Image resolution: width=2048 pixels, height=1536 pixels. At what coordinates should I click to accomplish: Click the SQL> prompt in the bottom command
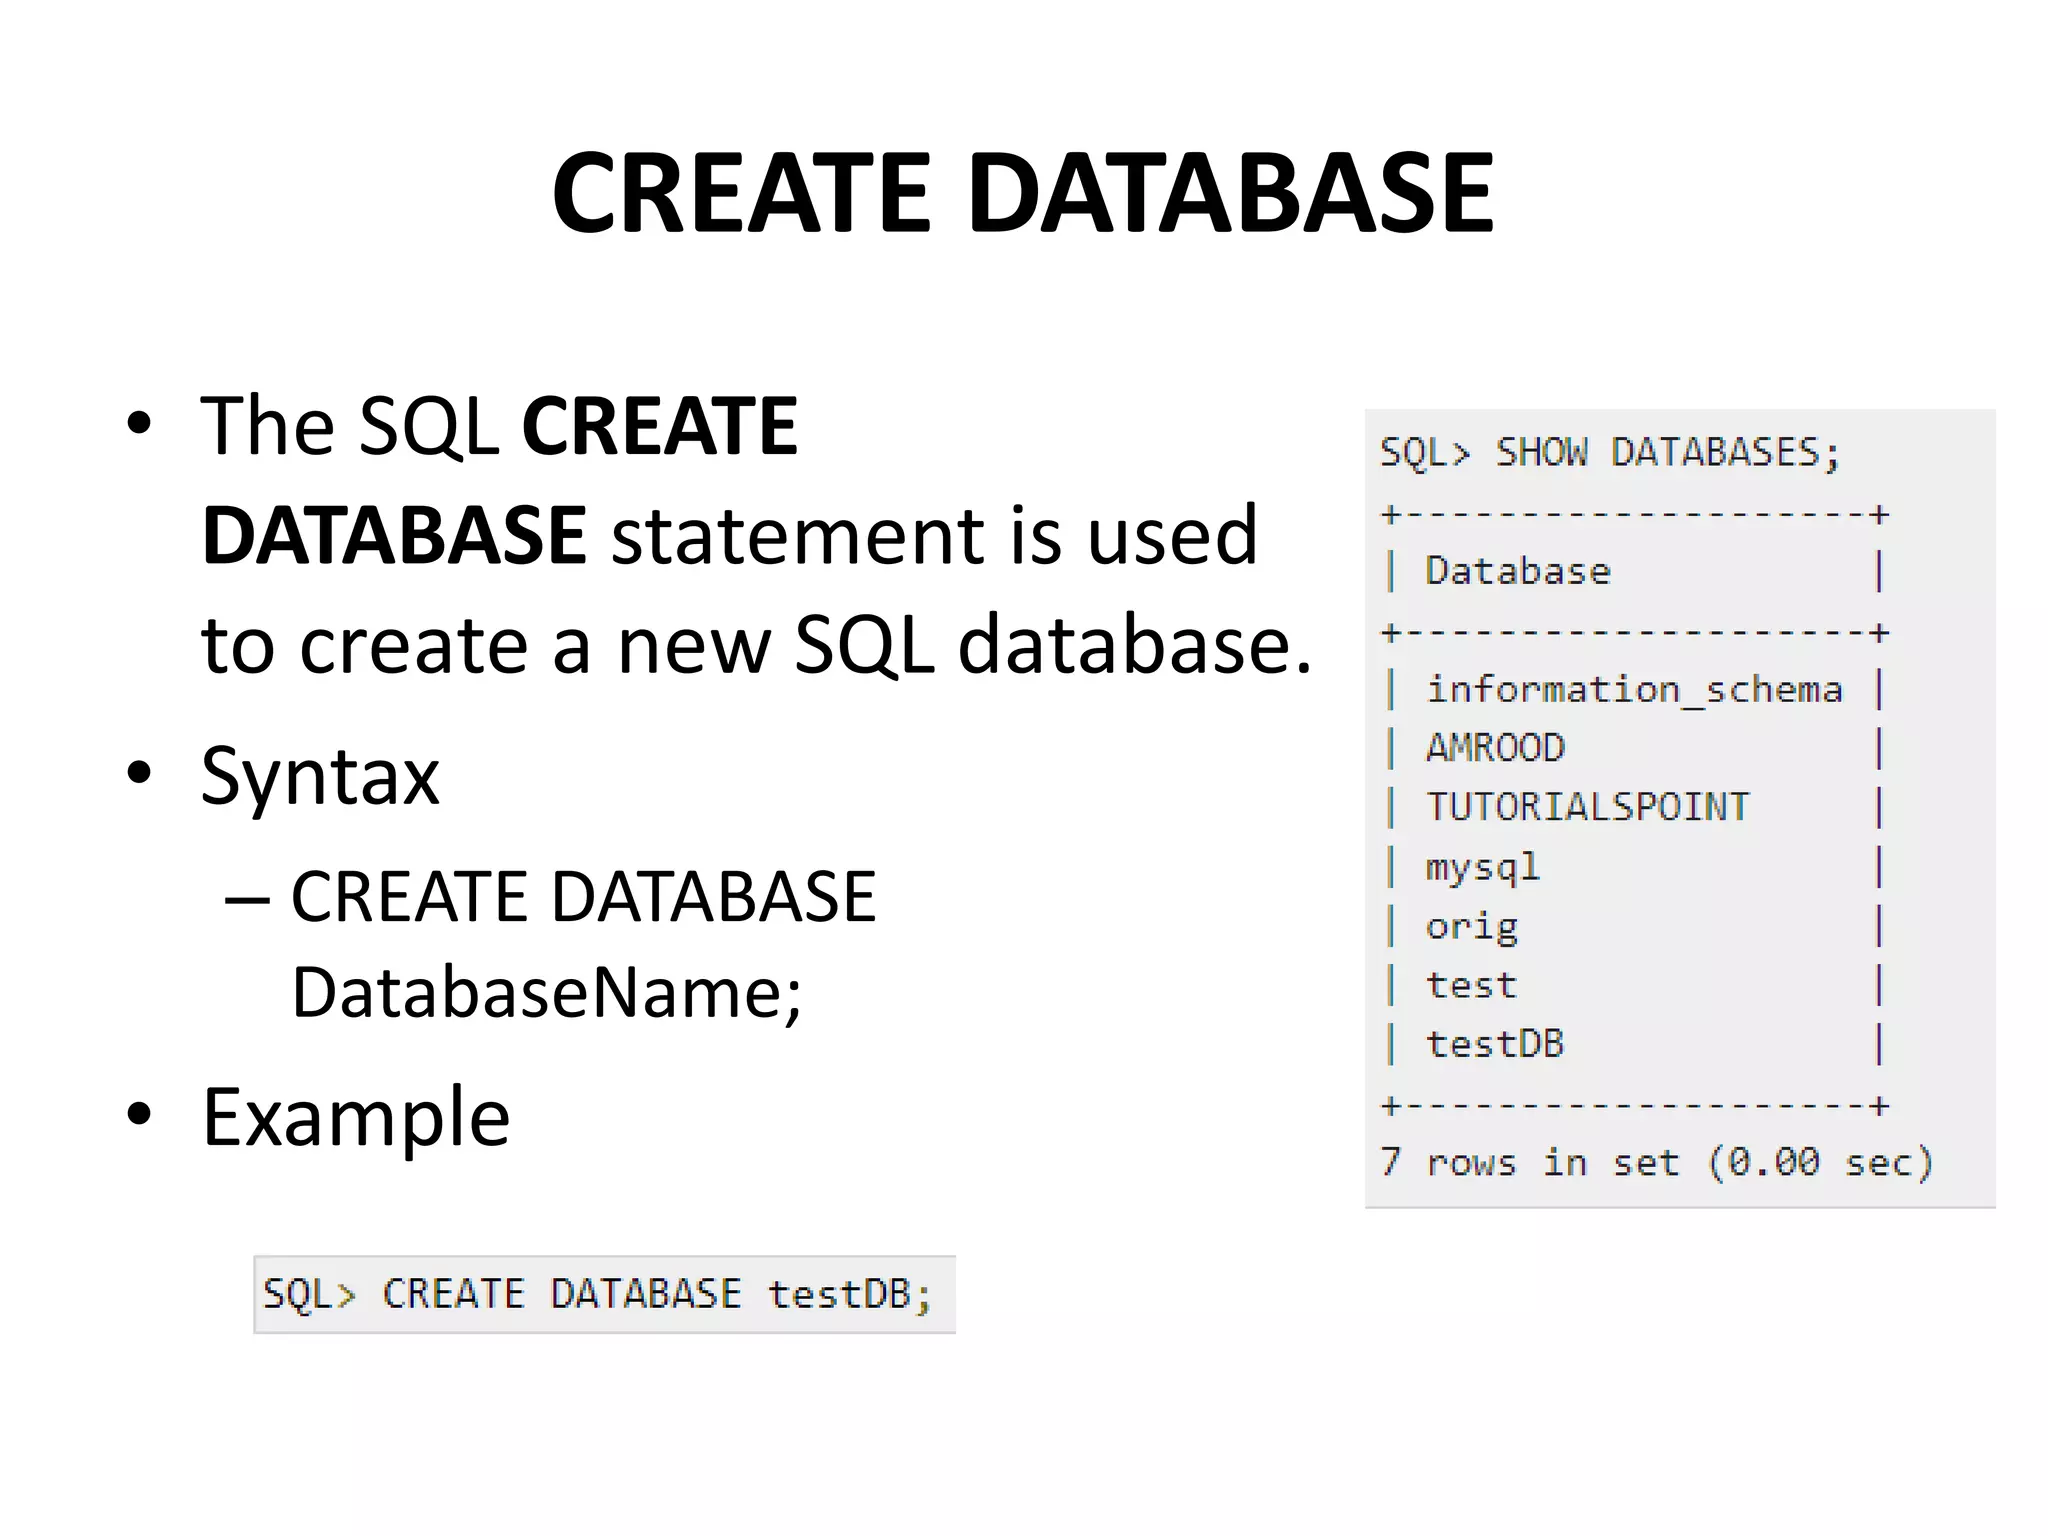pos(308,1294)
